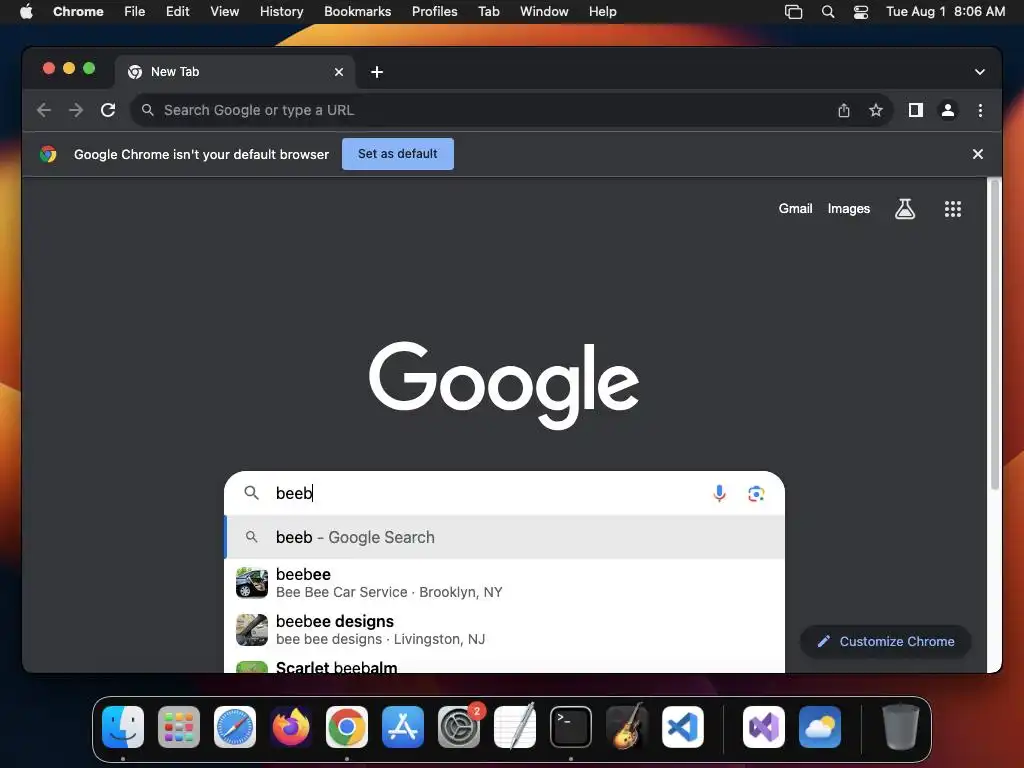This screenshot has height=768, width=1024.
Task: Click the page vertical scrollbar
Action: point(995,334)
